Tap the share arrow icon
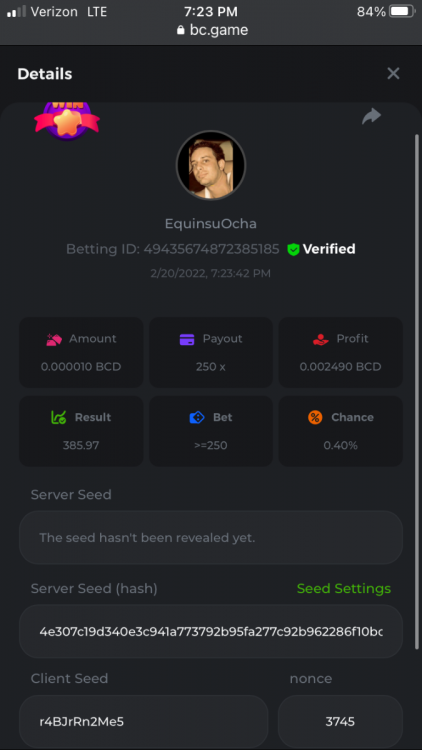 371,116
